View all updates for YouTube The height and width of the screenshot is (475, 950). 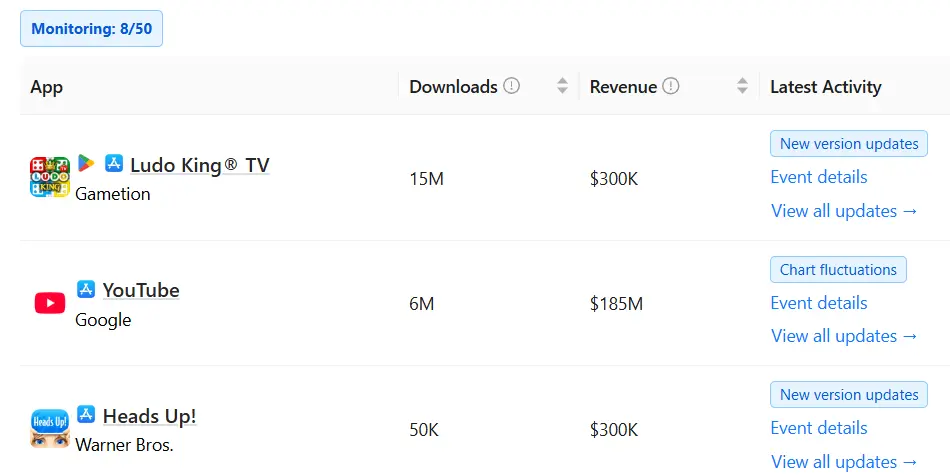(x=845, y=336)
